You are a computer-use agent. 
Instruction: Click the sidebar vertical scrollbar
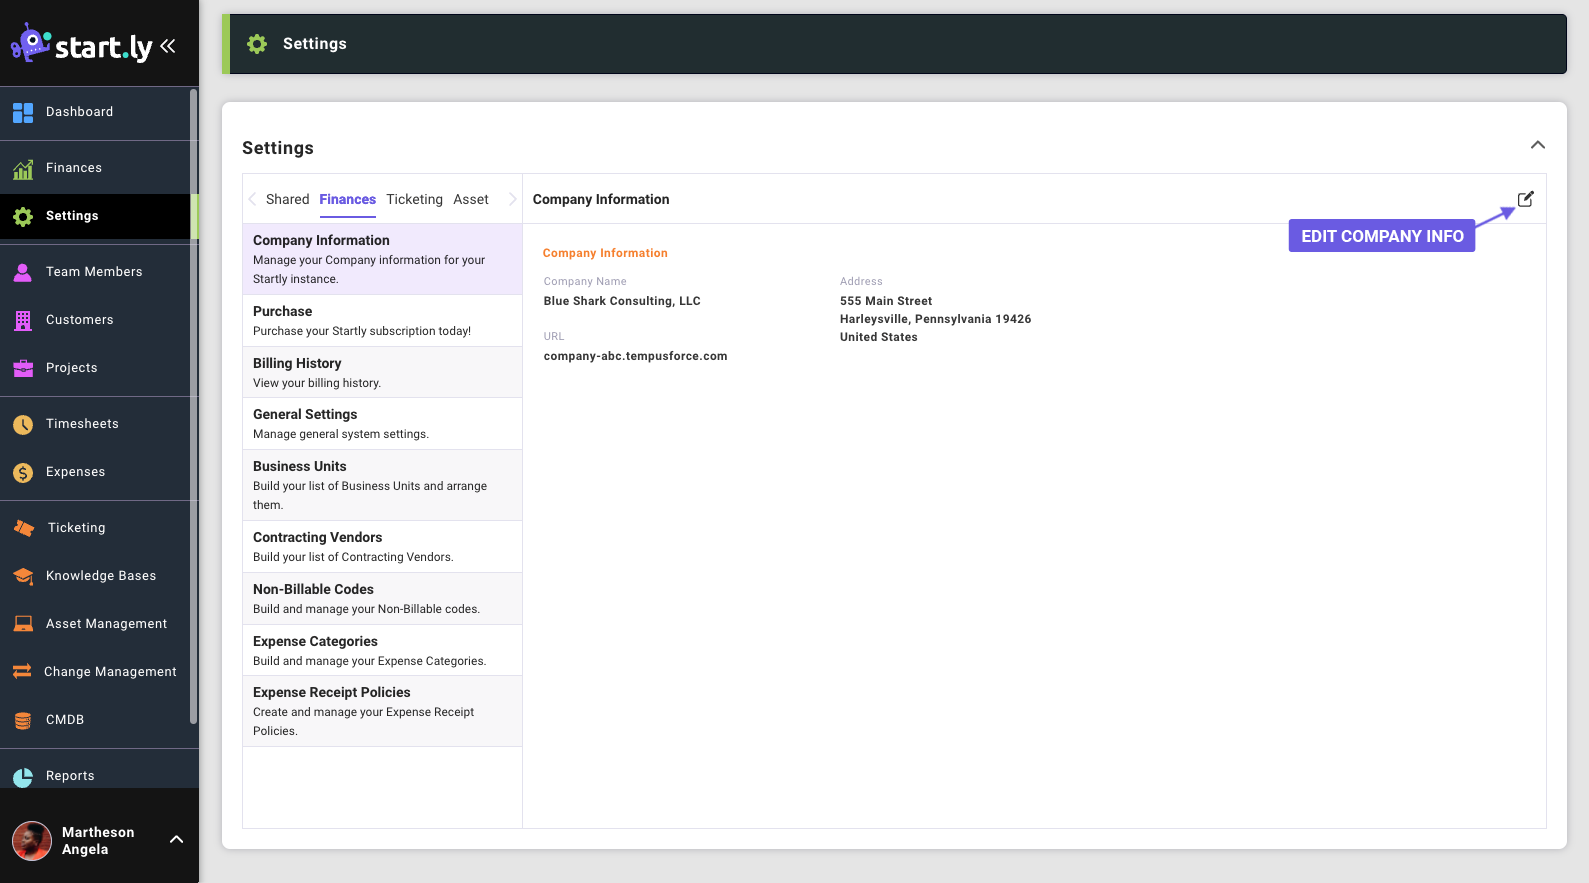193,400
